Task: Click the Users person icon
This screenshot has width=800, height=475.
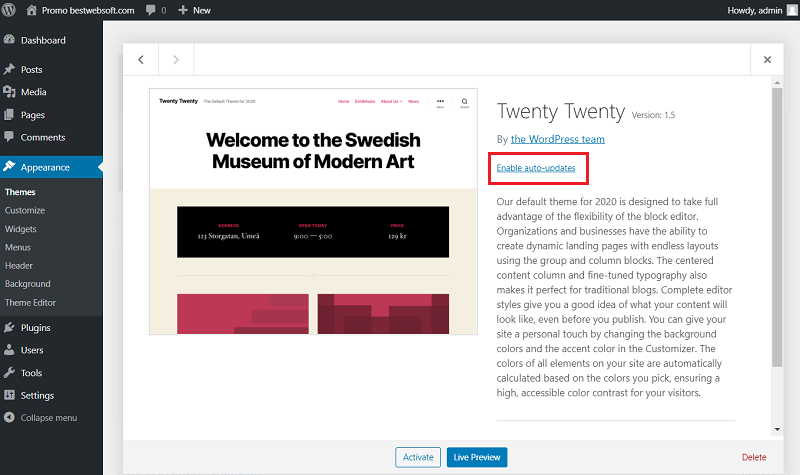Action: click(x=9, y=349)
